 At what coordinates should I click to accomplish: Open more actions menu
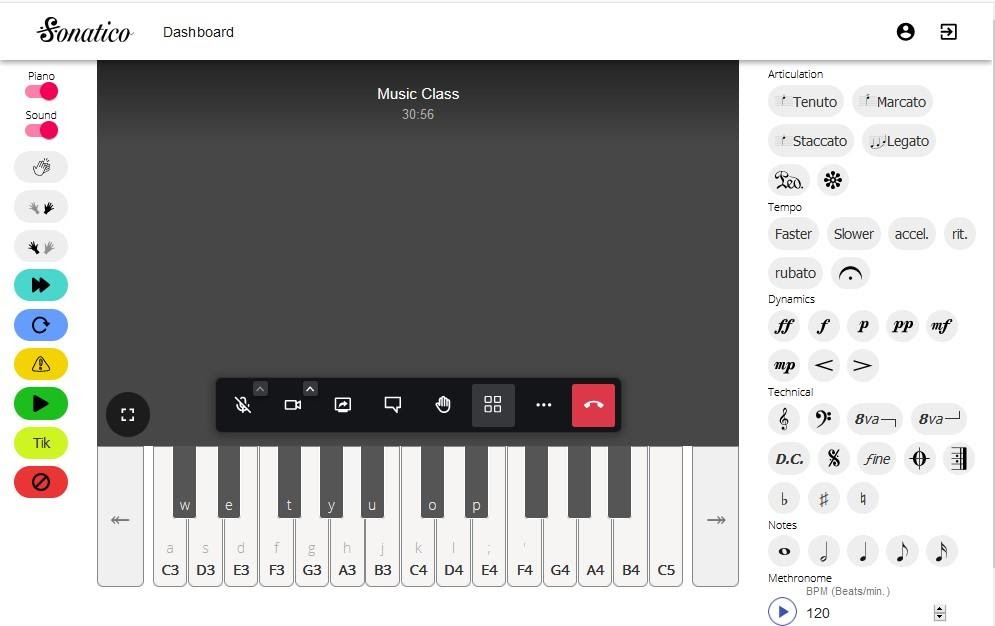(544, 405)
